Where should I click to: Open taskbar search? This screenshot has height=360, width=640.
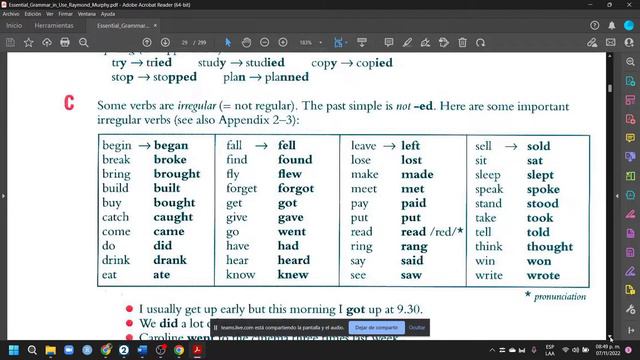(32, 350)
